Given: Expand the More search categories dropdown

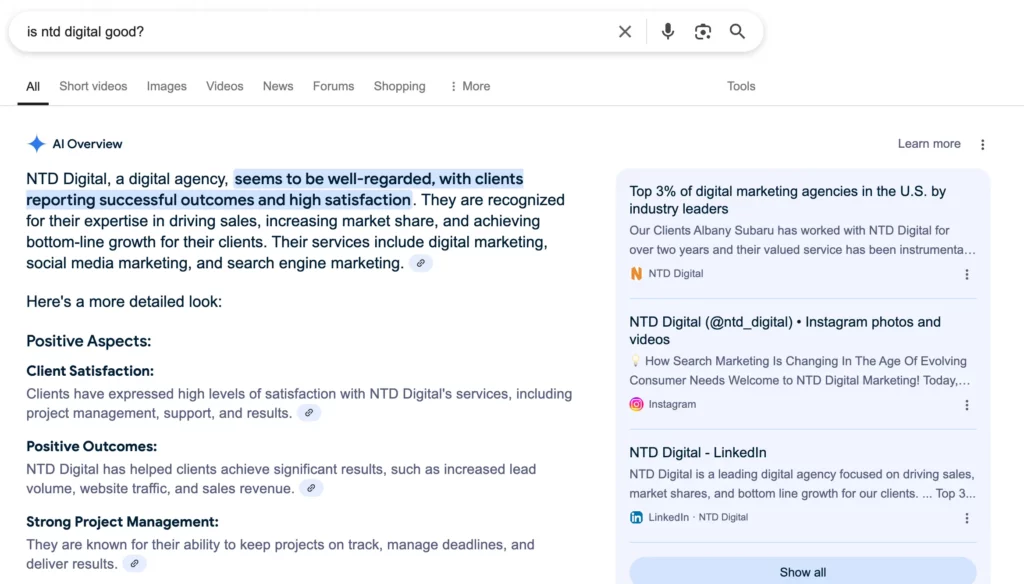Looking at the screenshot, I should coord(469,86).
